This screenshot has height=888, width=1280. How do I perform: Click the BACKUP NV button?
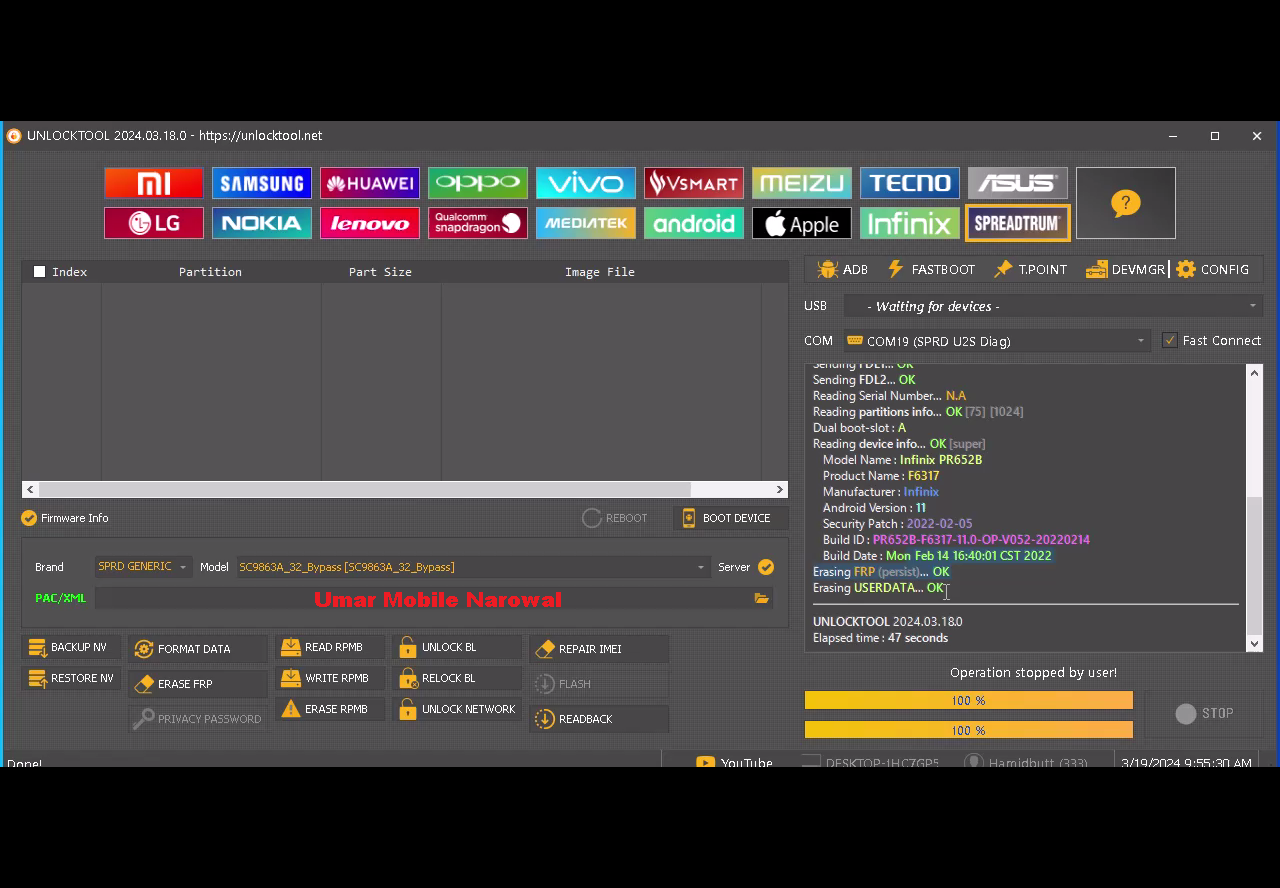pos(71,647)
